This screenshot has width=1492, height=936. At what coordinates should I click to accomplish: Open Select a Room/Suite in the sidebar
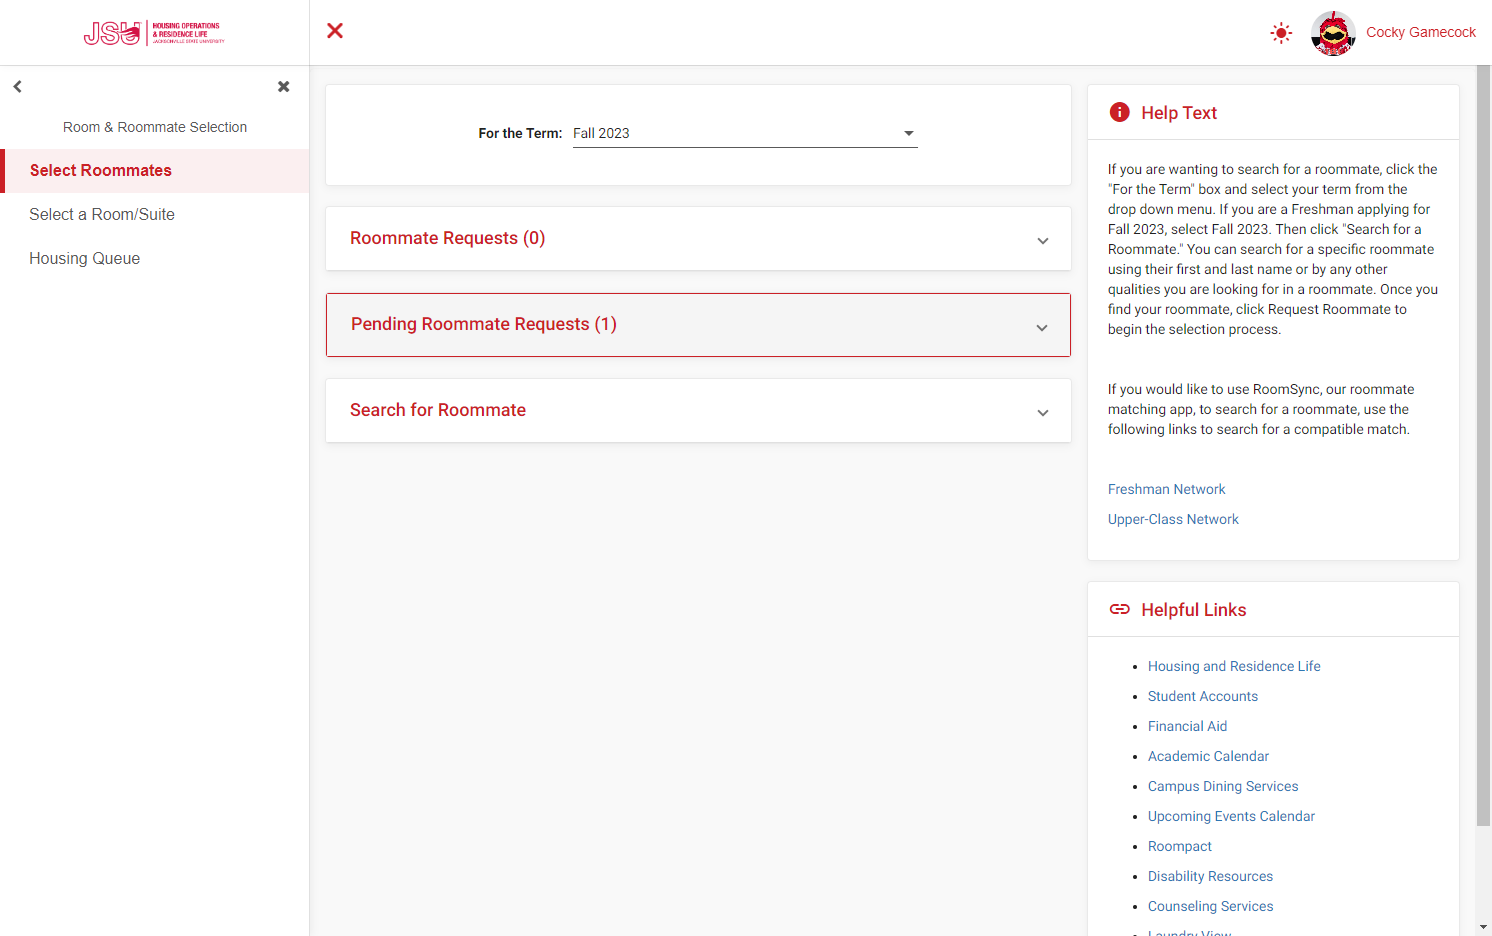pyautogui.click(x=156, y=215)
